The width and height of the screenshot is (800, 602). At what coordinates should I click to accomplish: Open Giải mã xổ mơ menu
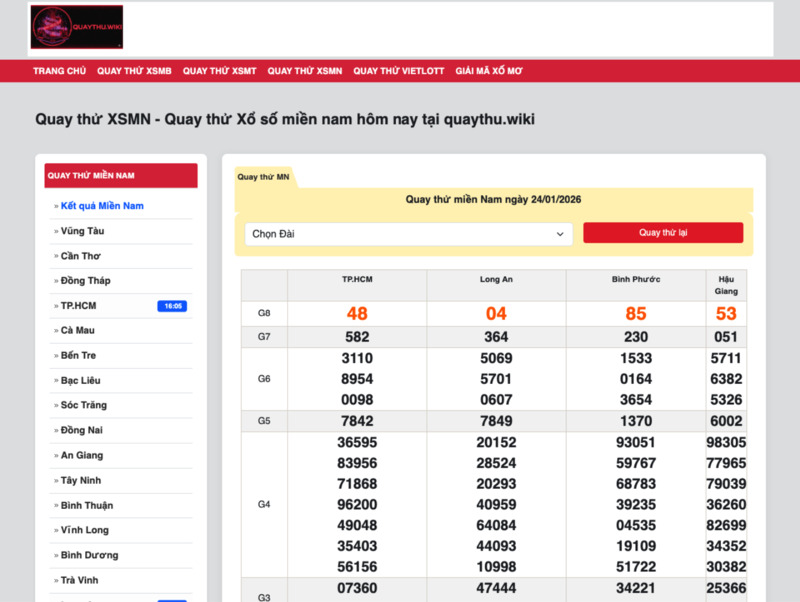[488, 71]
